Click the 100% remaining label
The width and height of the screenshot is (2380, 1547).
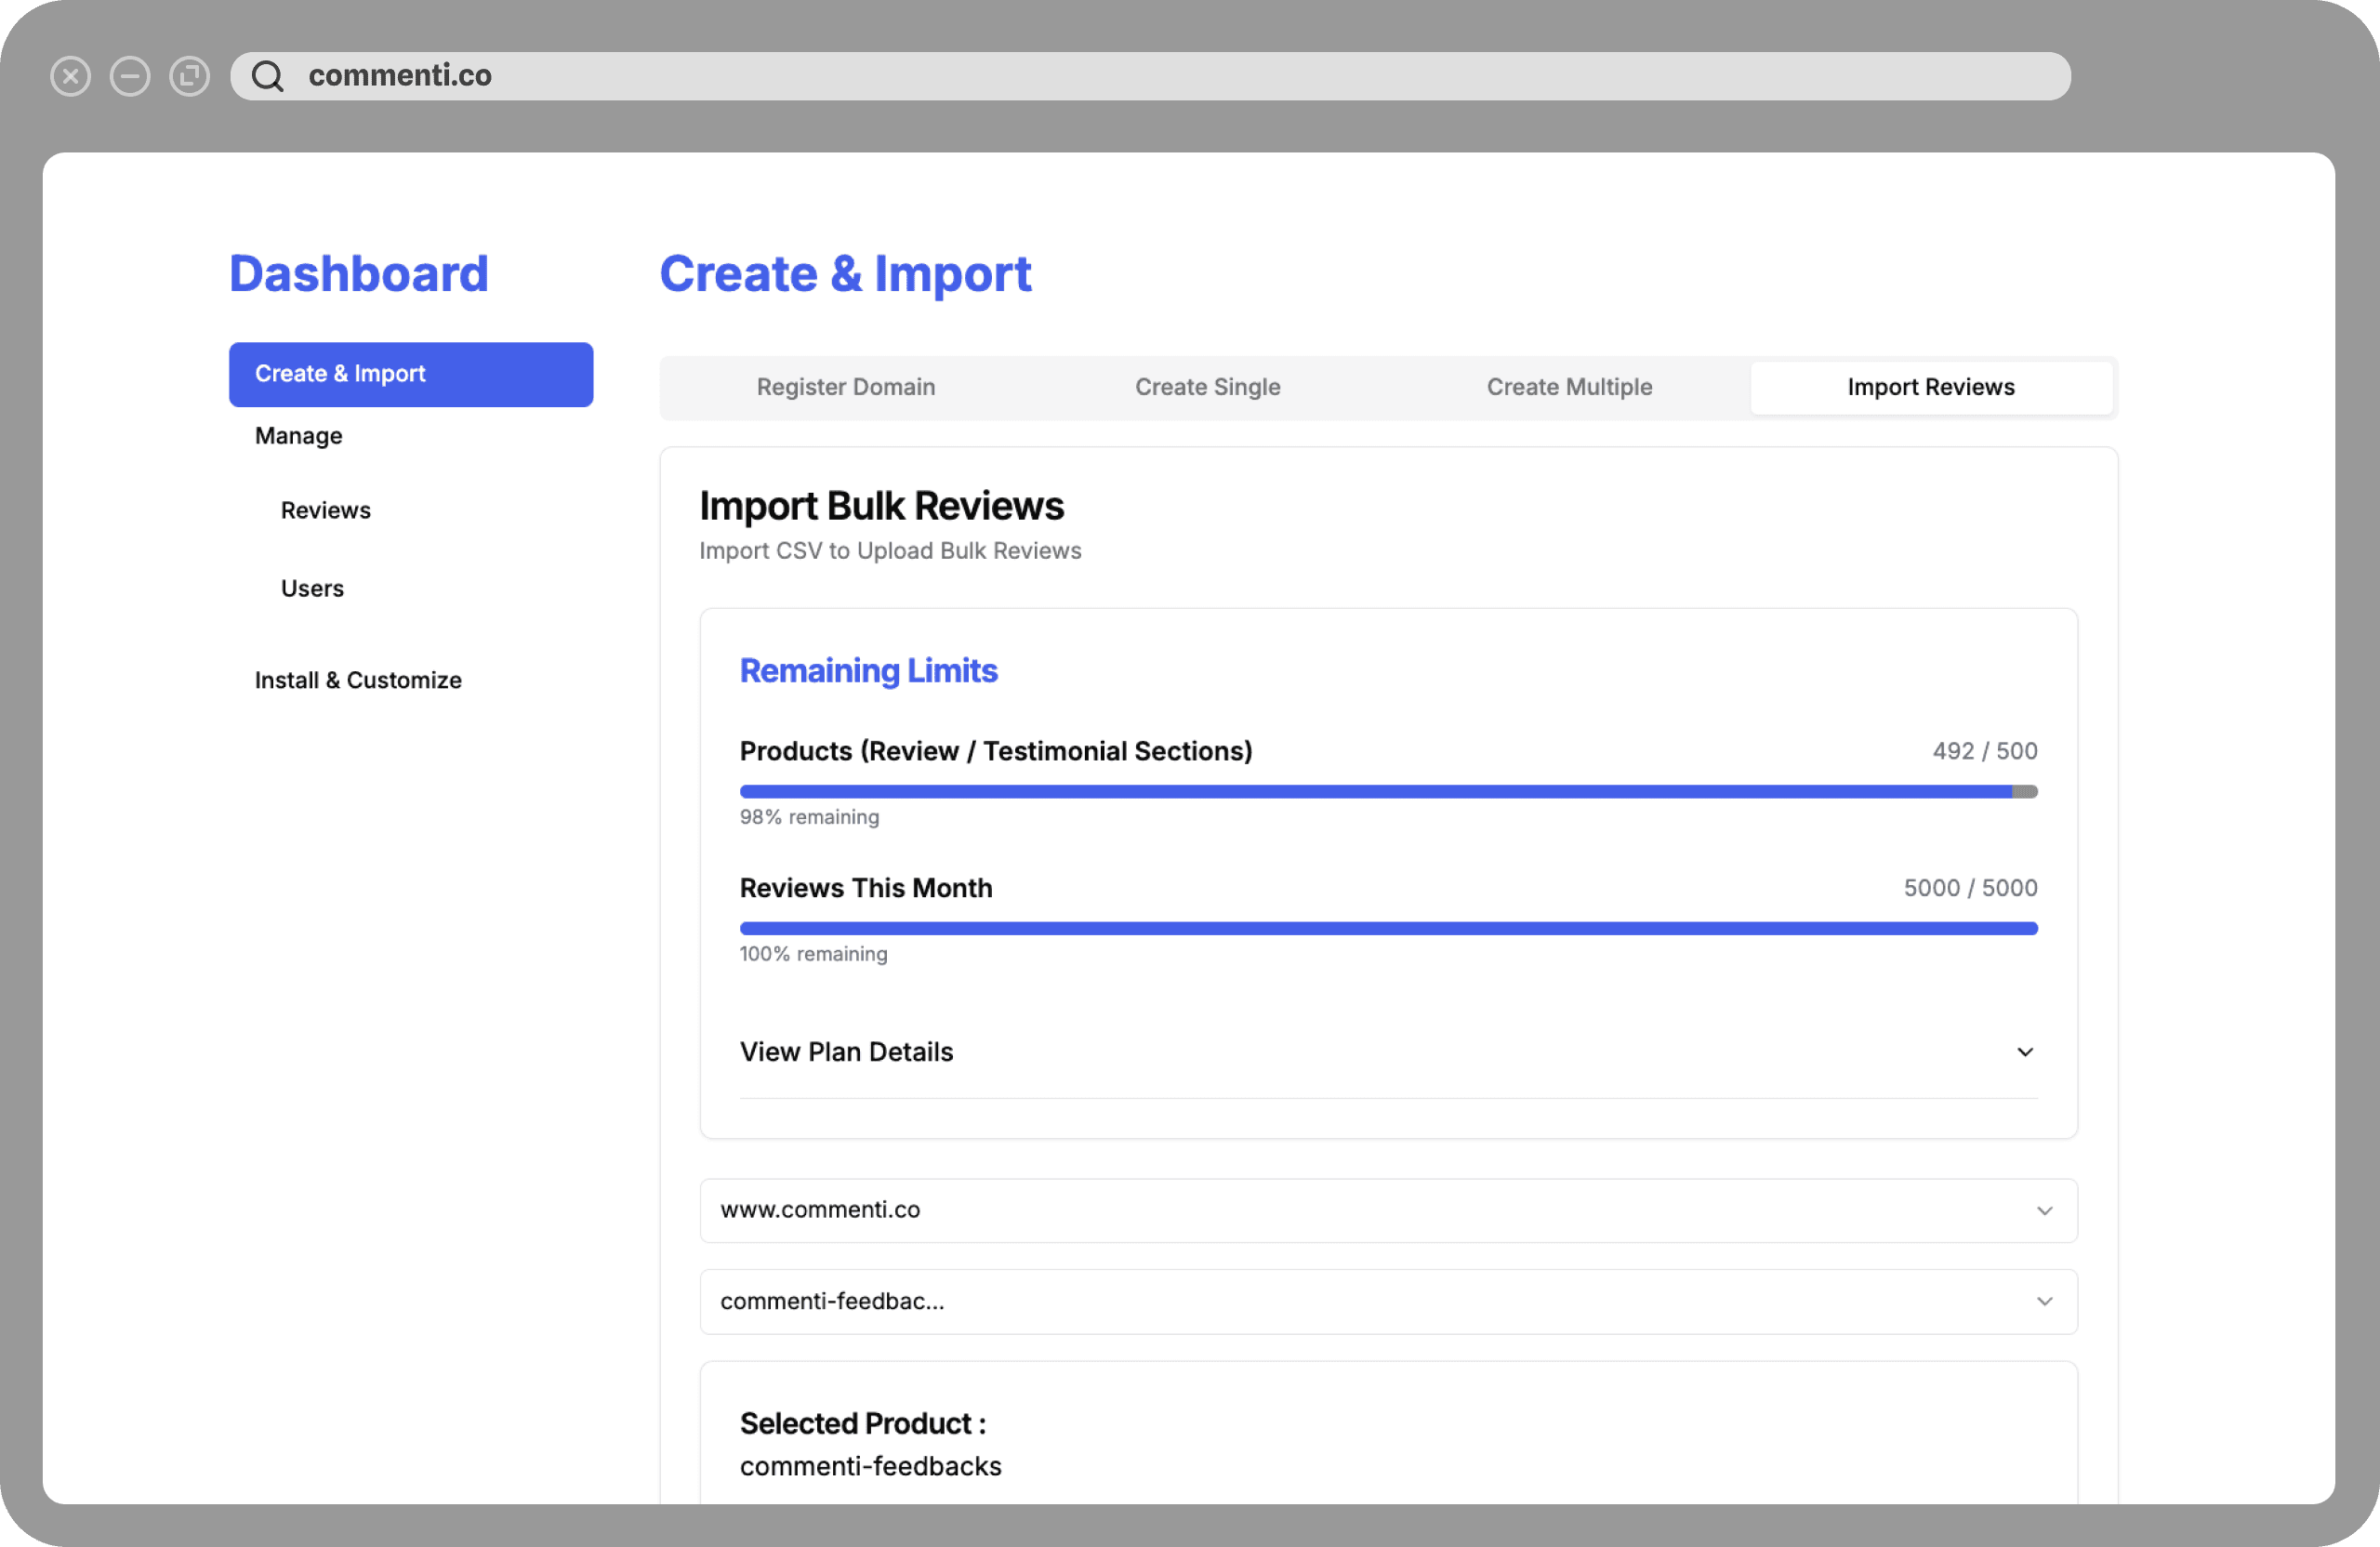[x=813, y=954]
